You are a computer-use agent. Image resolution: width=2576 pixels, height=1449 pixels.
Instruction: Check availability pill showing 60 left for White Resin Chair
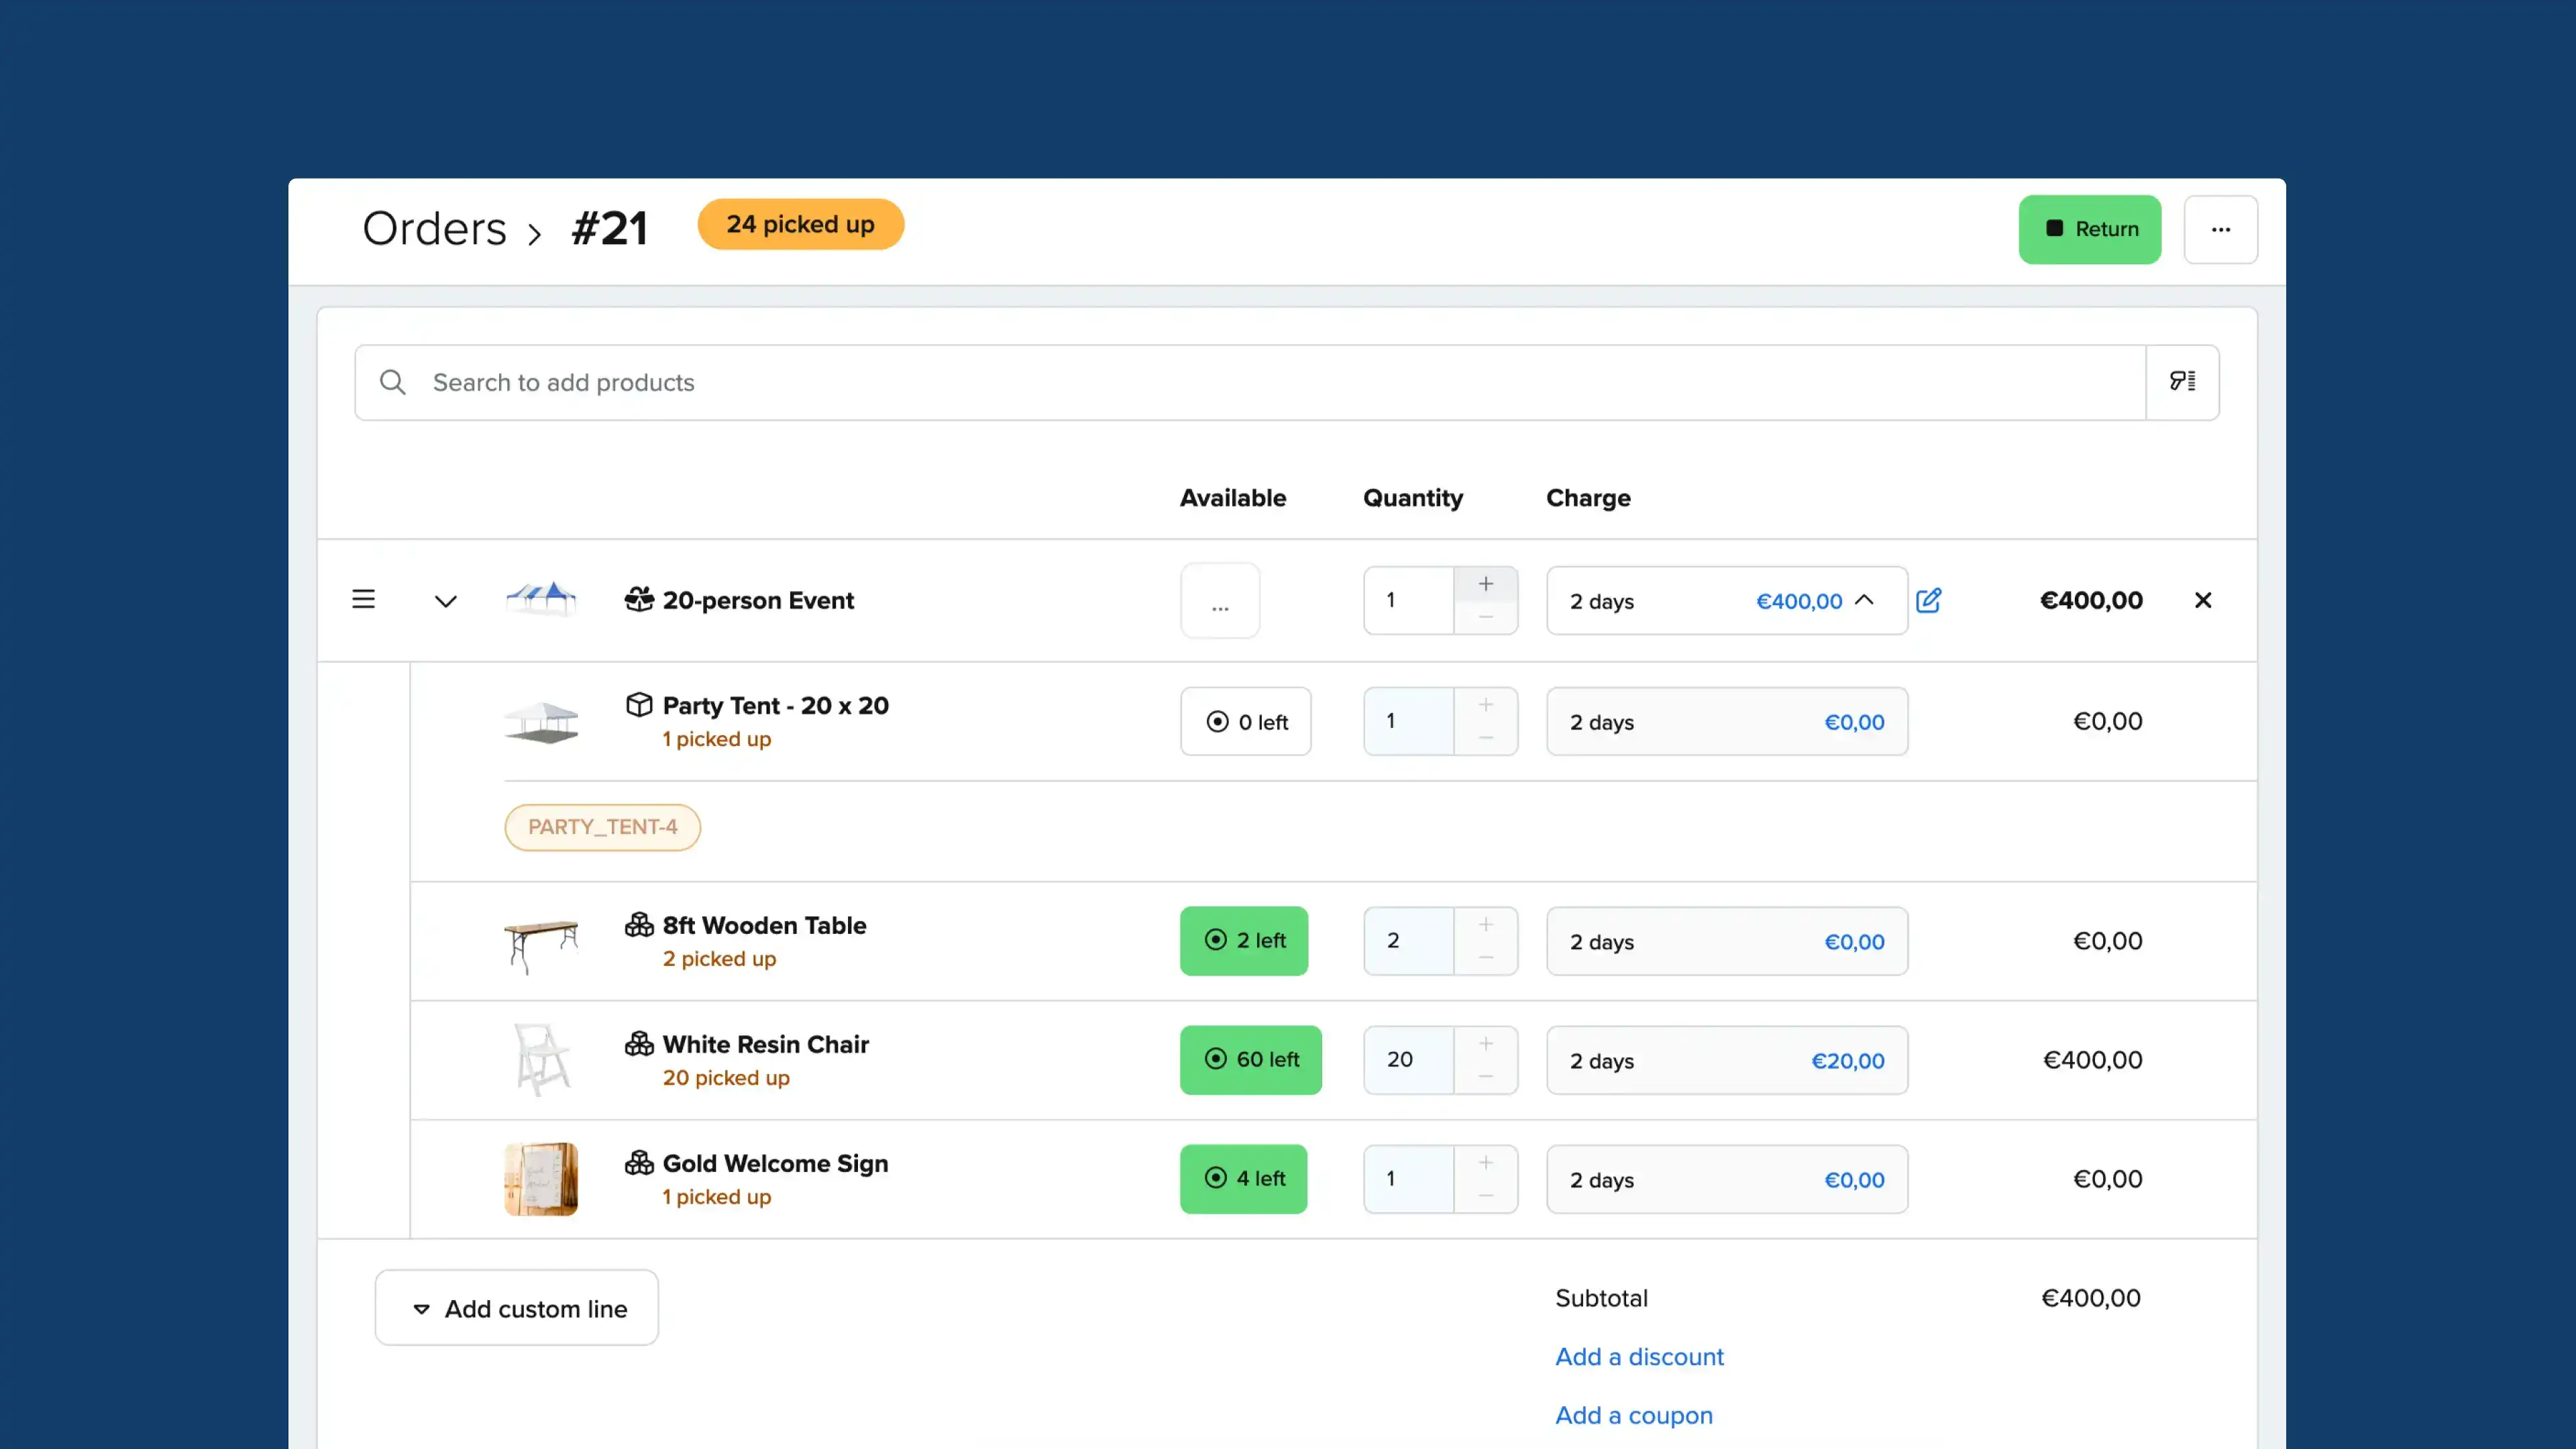pos(1250,1059)
